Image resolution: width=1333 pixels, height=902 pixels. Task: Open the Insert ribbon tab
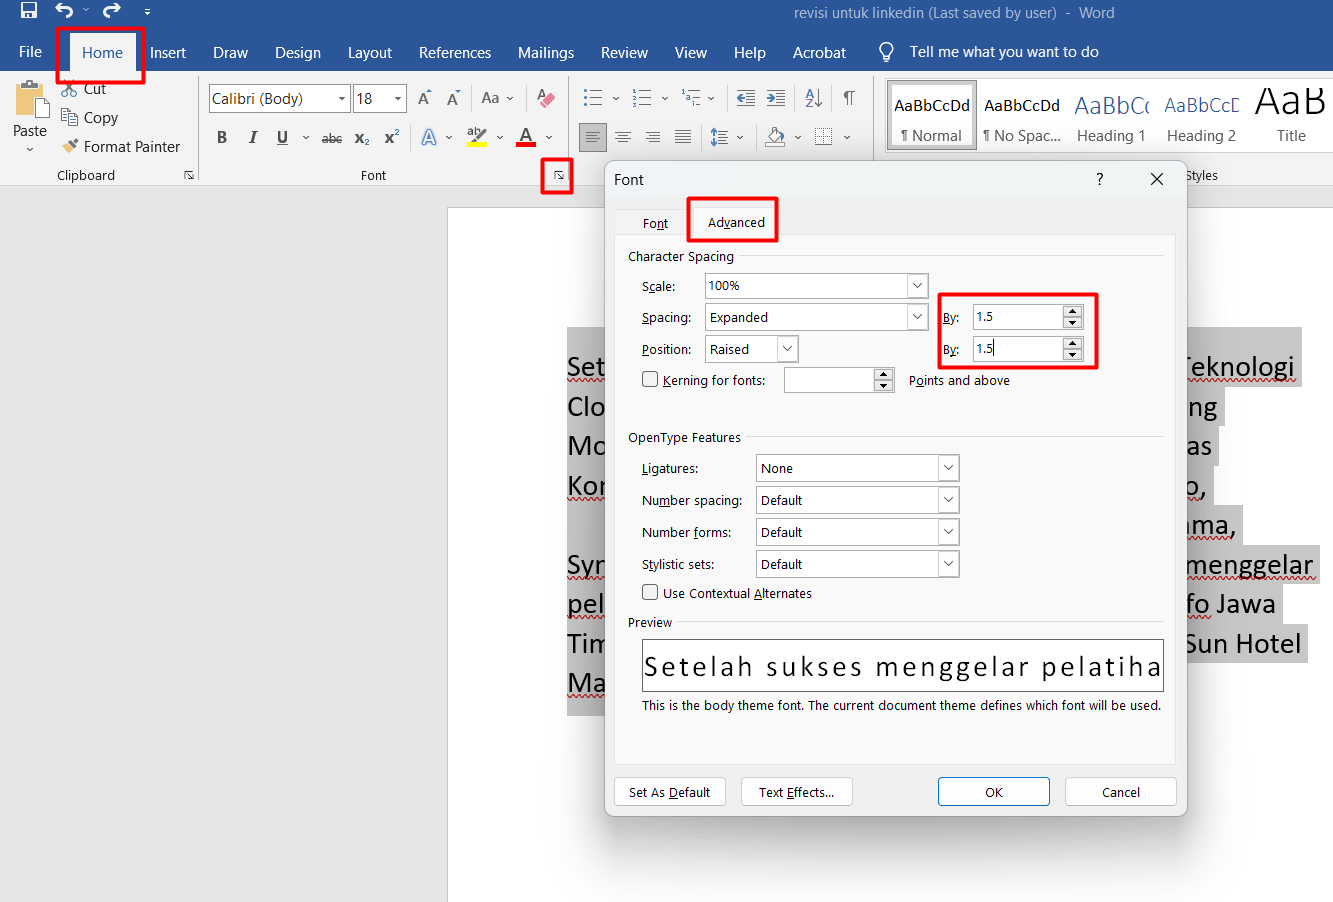point(168,52)
